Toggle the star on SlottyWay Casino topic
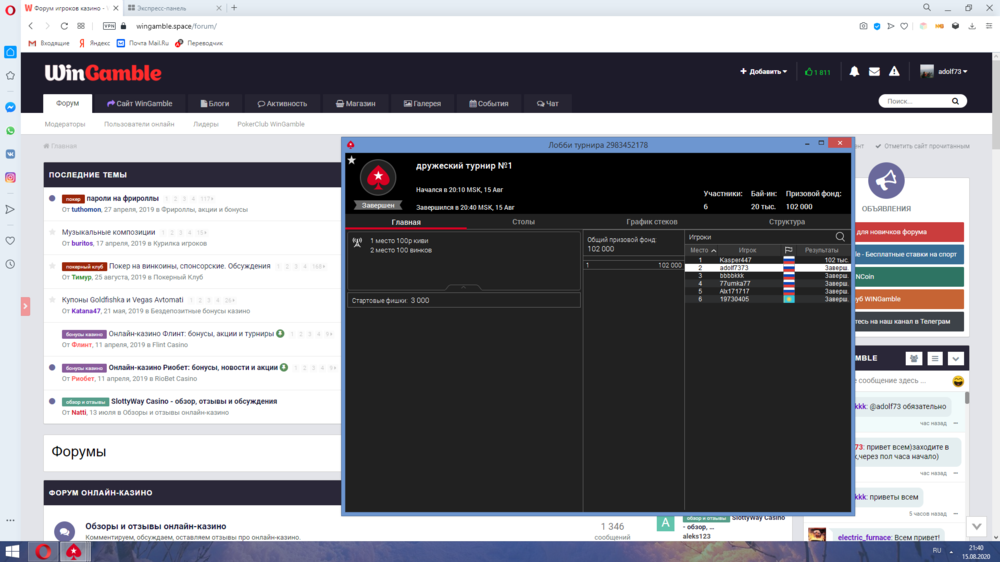The width and height of the screenshot is (1000, 562). click(52, 402)
